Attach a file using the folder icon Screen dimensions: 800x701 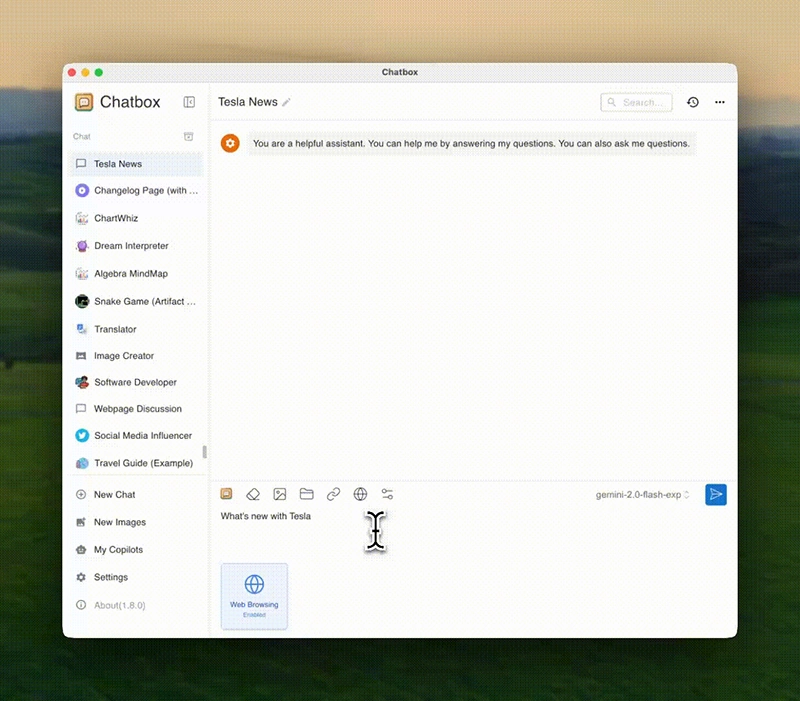coord(307,494)
